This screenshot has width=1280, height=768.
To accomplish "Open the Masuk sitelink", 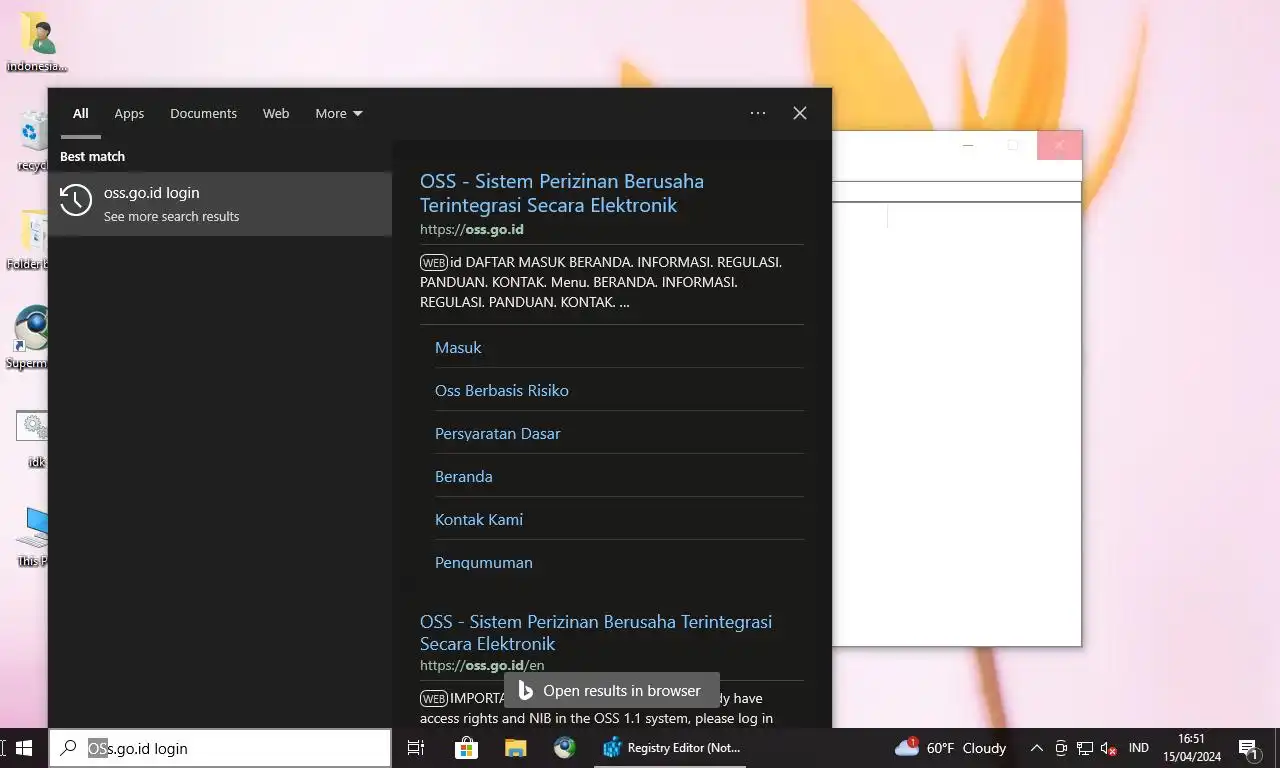I will (458, 347).
